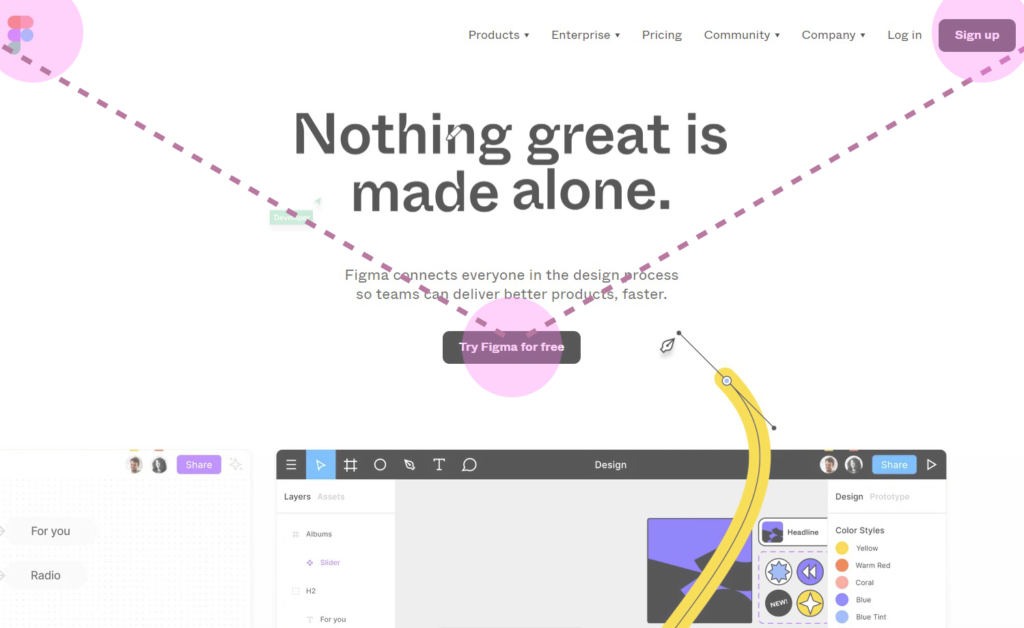This screenshot has height=628, width=1024.
Task: Click the bezier anchor point on the yellow curve
Action: [x=726, y=381]
